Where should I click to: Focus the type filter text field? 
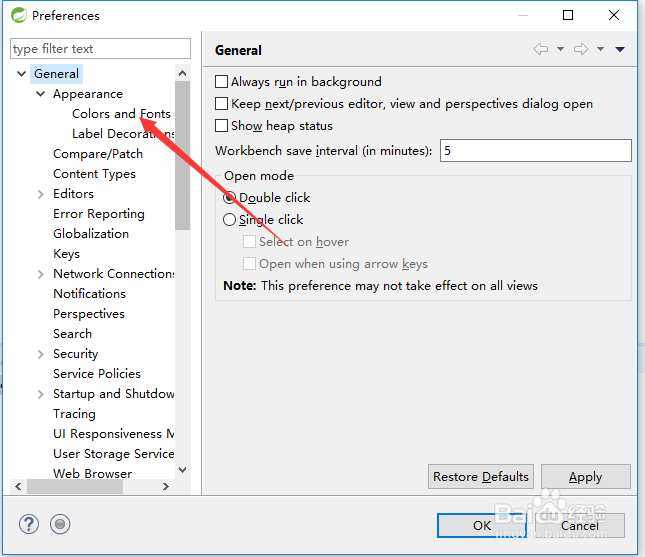(x=100, y=49)
